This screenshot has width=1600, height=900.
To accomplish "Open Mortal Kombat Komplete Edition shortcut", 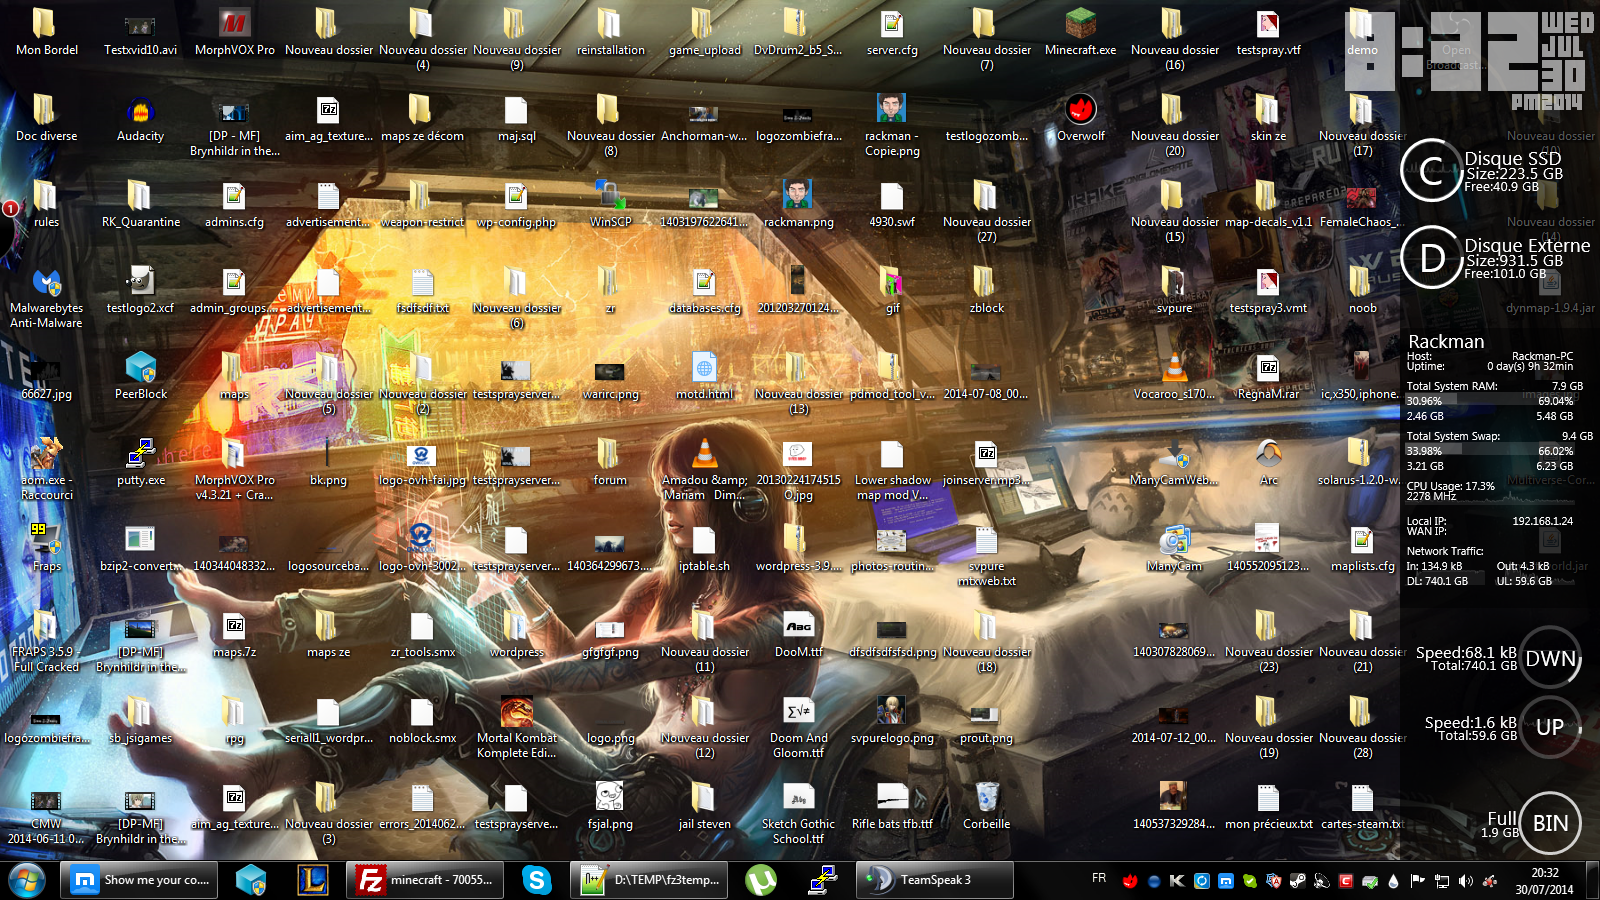I will pos(516,728).
